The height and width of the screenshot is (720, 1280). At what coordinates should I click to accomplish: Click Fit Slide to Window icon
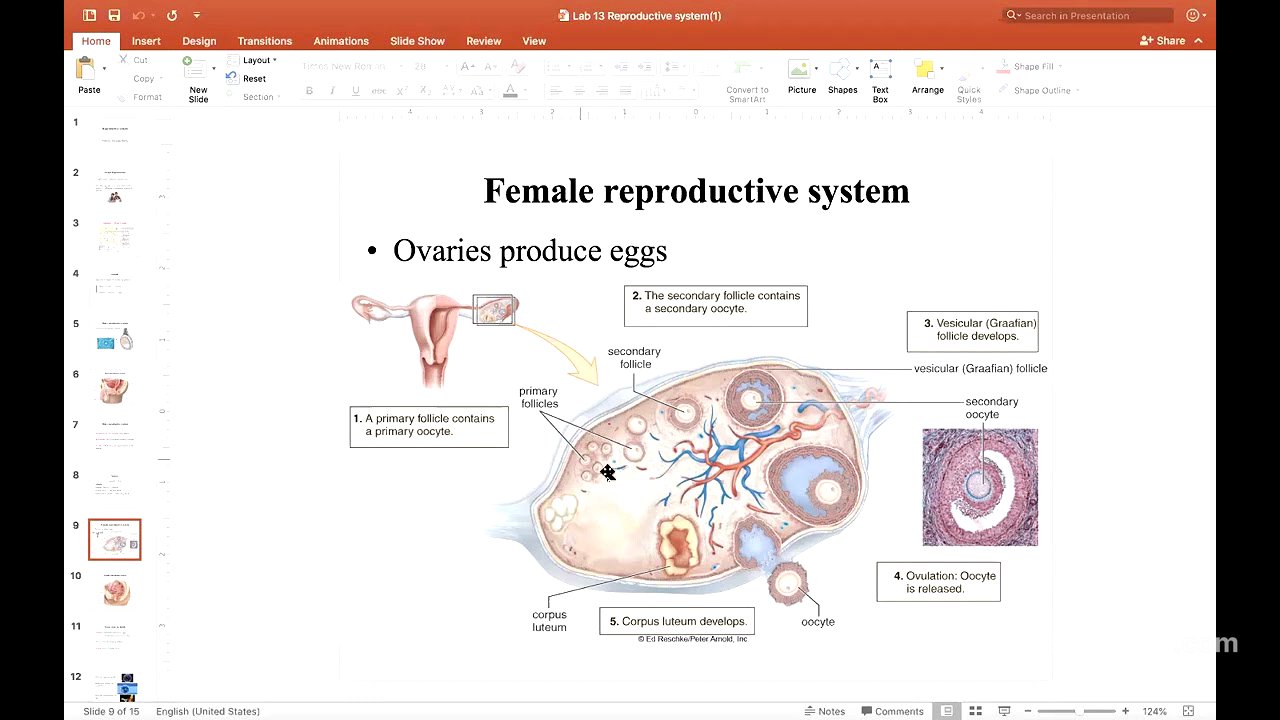point(1189,711)
